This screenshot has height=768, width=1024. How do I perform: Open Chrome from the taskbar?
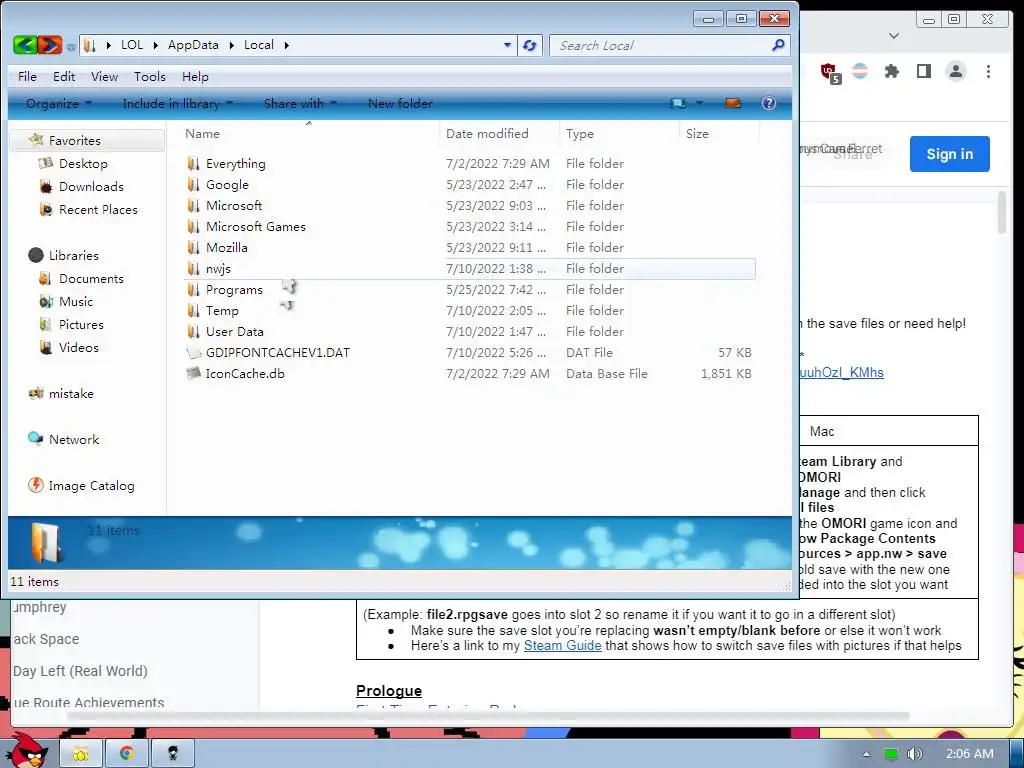click(x=127, y=754)
